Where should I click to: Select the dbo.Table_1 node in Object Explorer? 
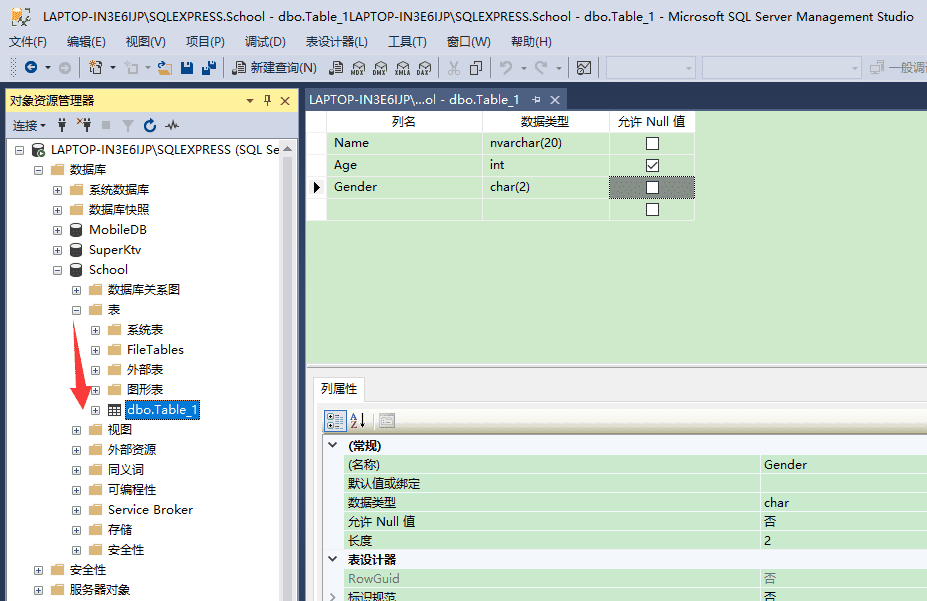tap(161, 409)
